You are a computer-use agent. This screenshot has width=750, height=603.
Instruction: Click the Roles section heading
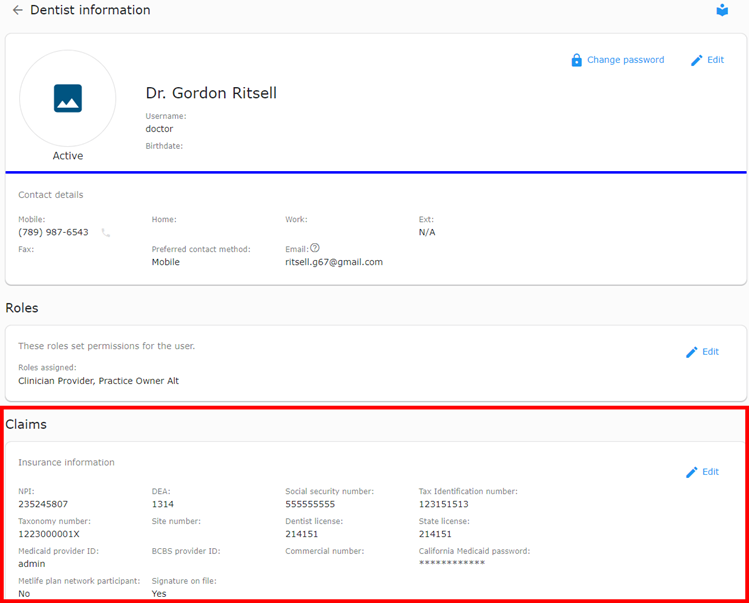click(x=22, y=307)
